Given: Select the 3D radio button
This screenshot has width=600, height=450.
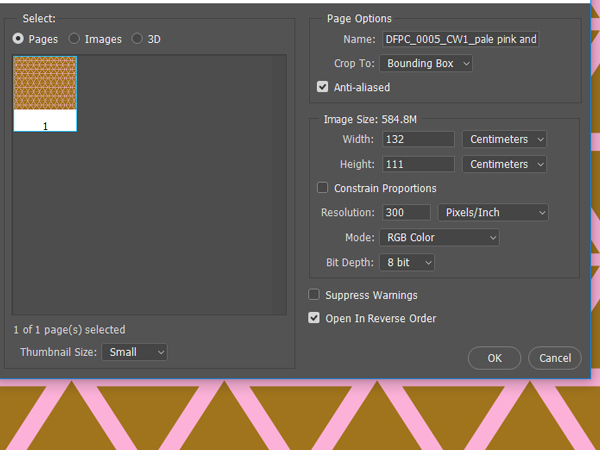Looking at the screenshot, I should tap(137, 39).
